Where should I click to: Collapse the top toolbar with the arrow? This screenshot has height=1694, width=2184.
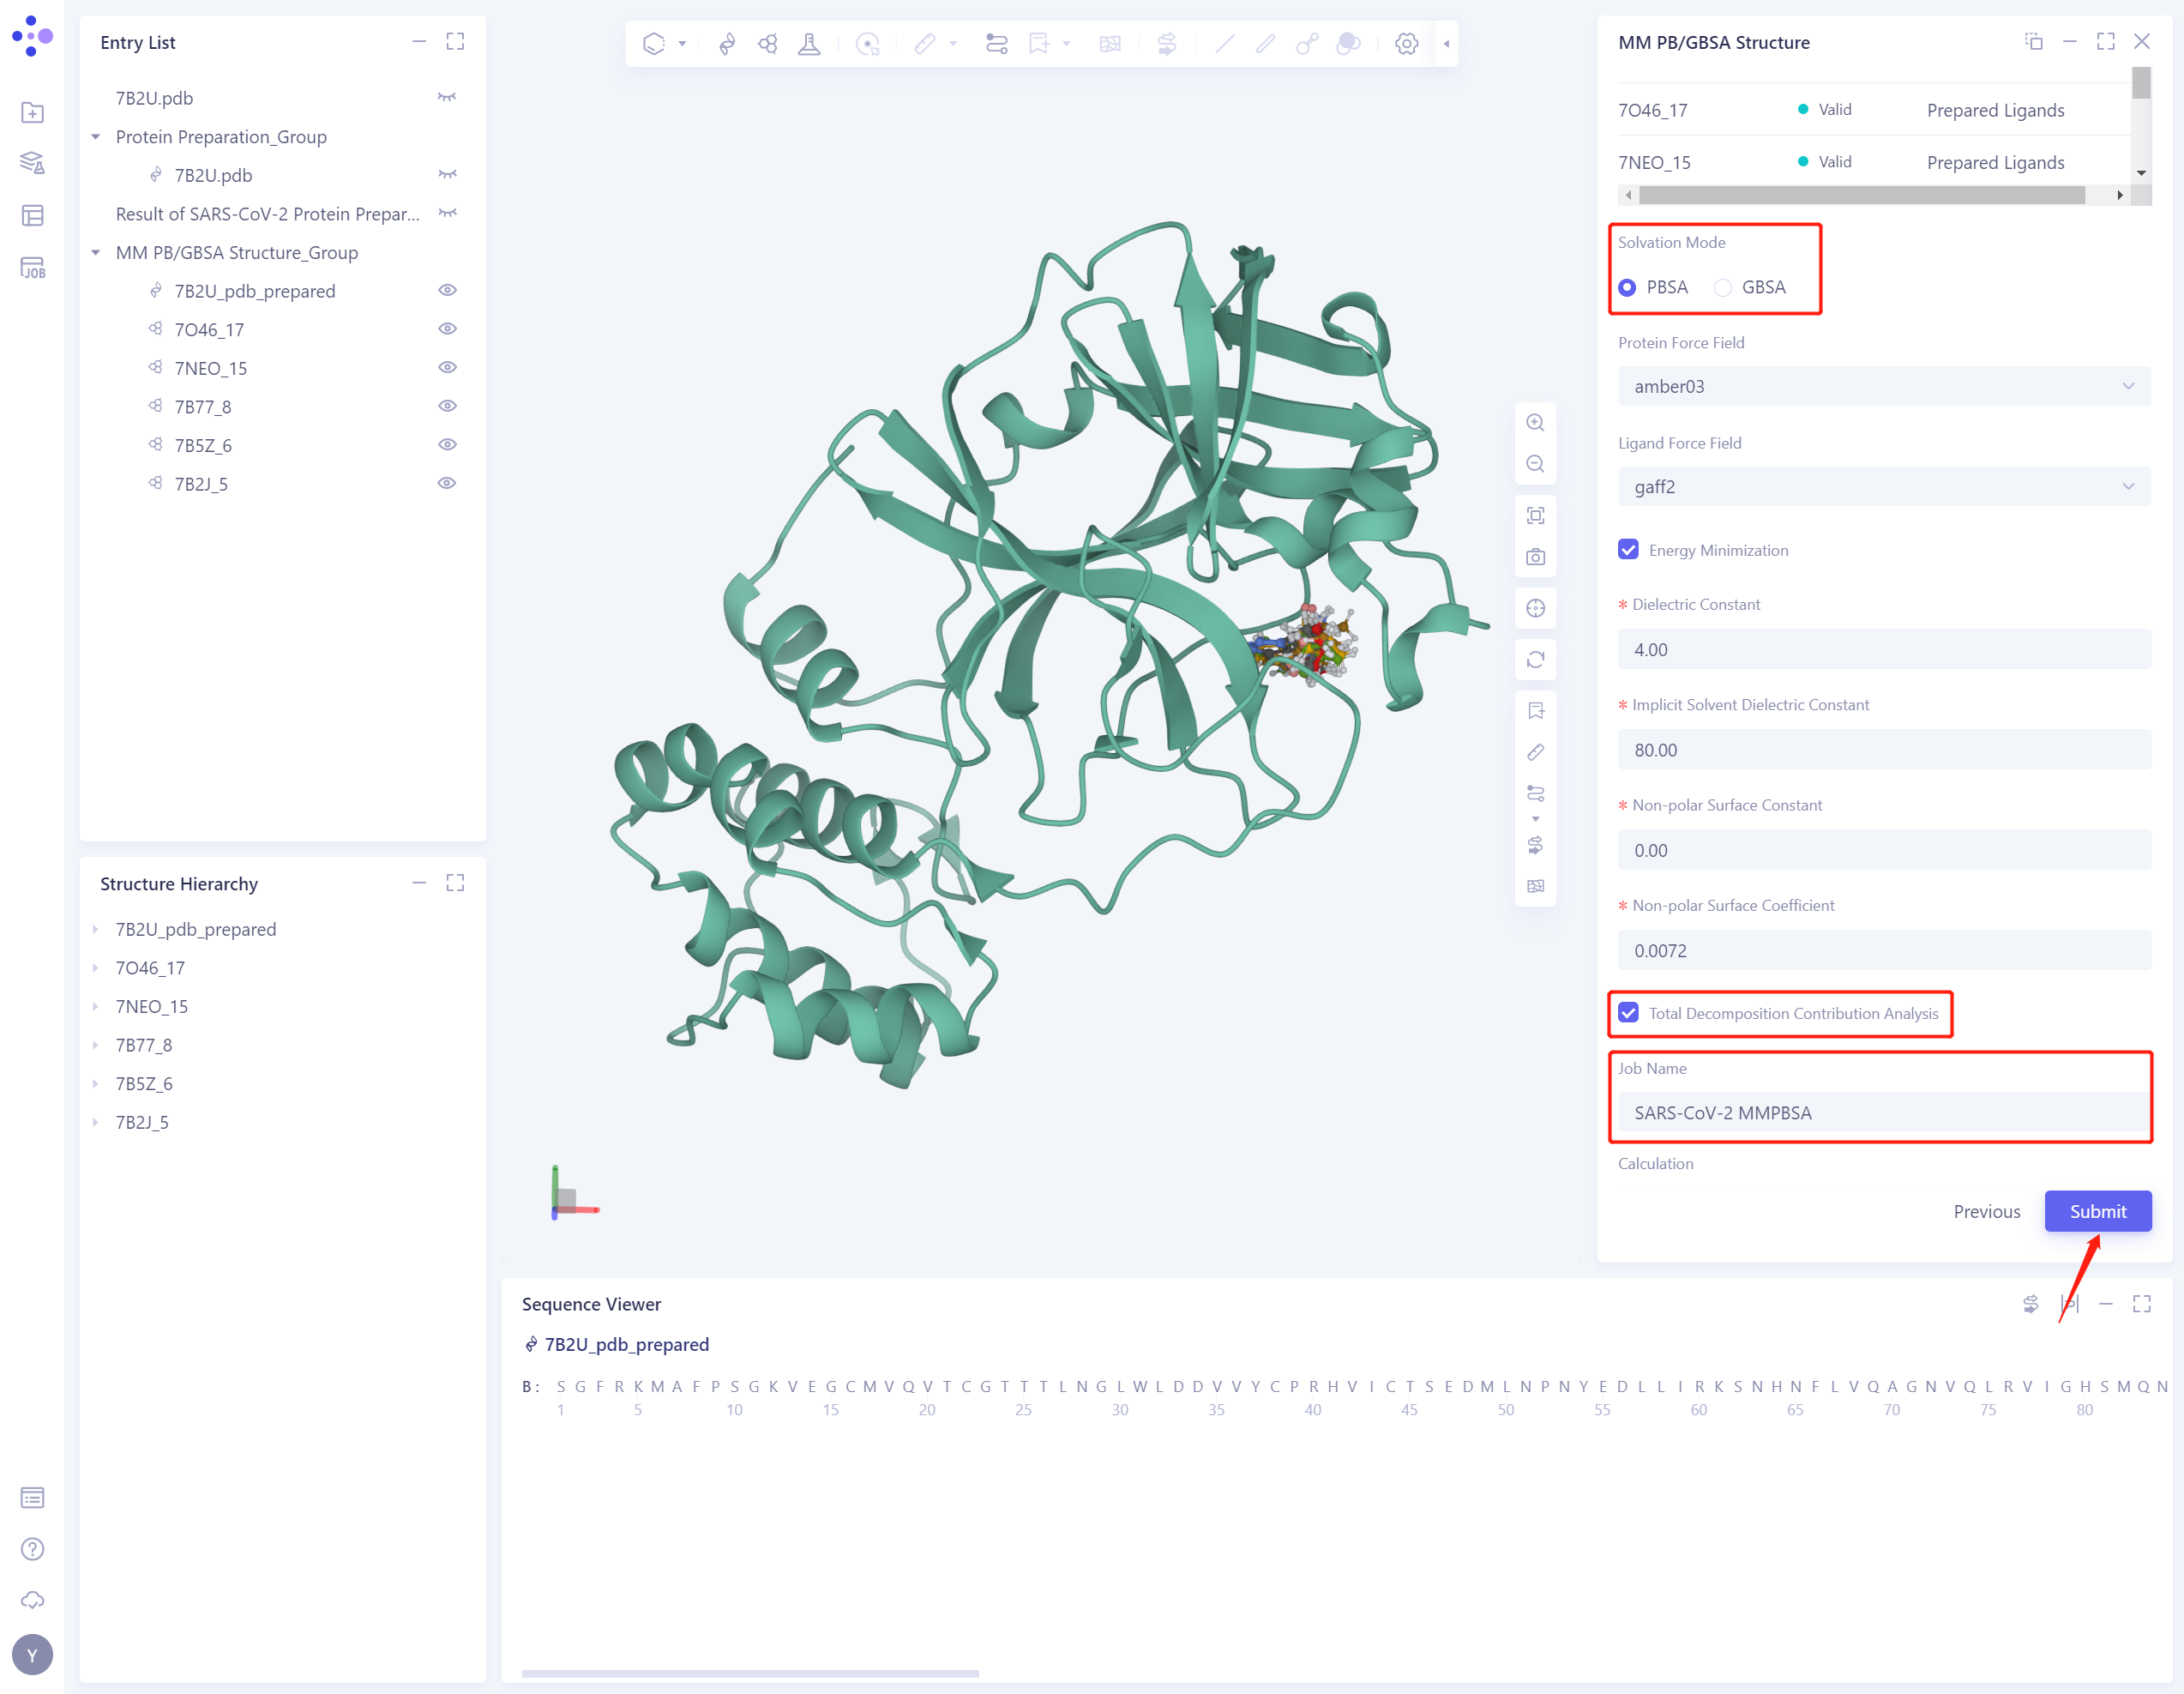click(x=1446, y=43)
